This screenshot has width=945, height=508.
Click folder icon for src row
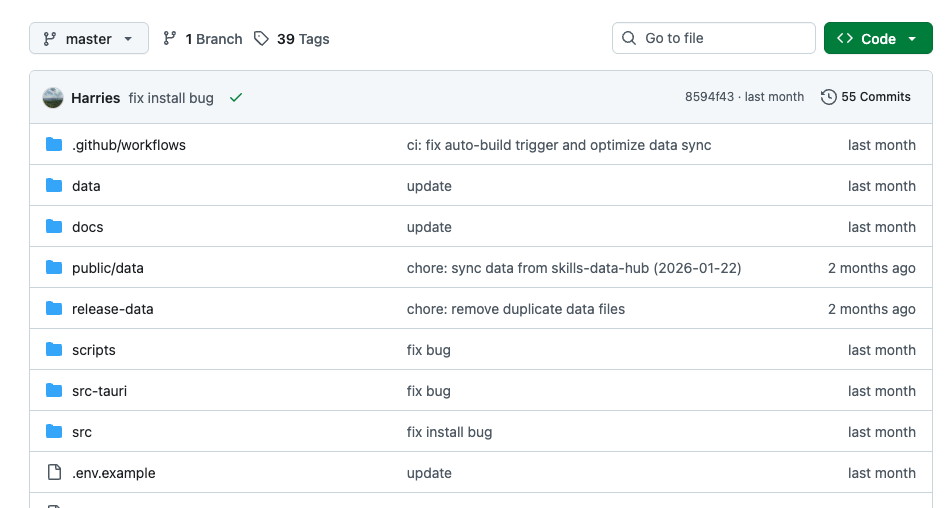pyautogui.click(x=54, y=431)
